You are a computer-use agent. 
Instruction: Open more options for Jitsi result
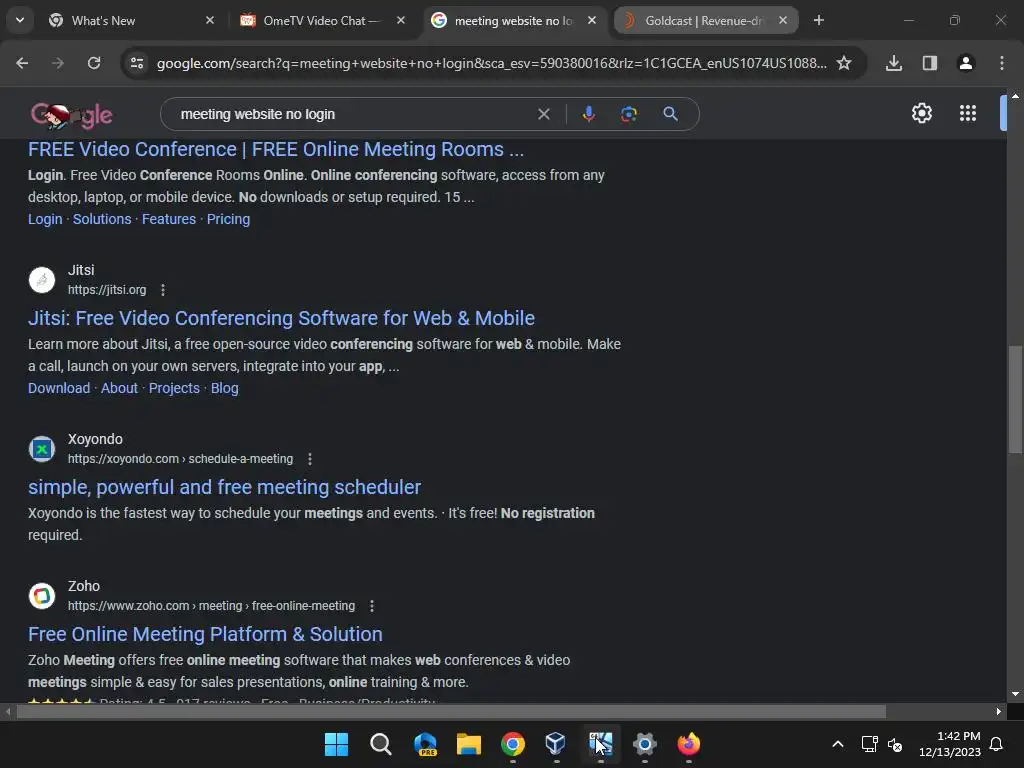point(163,289)
